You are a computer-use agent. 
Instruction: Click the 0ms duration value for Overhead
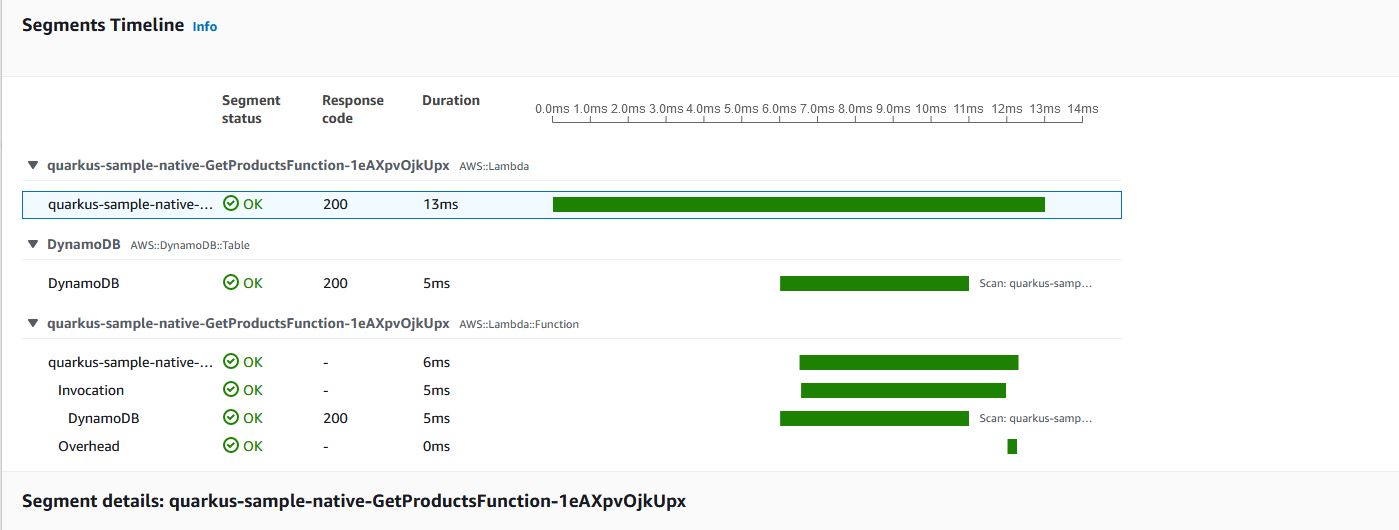point(436,446)
